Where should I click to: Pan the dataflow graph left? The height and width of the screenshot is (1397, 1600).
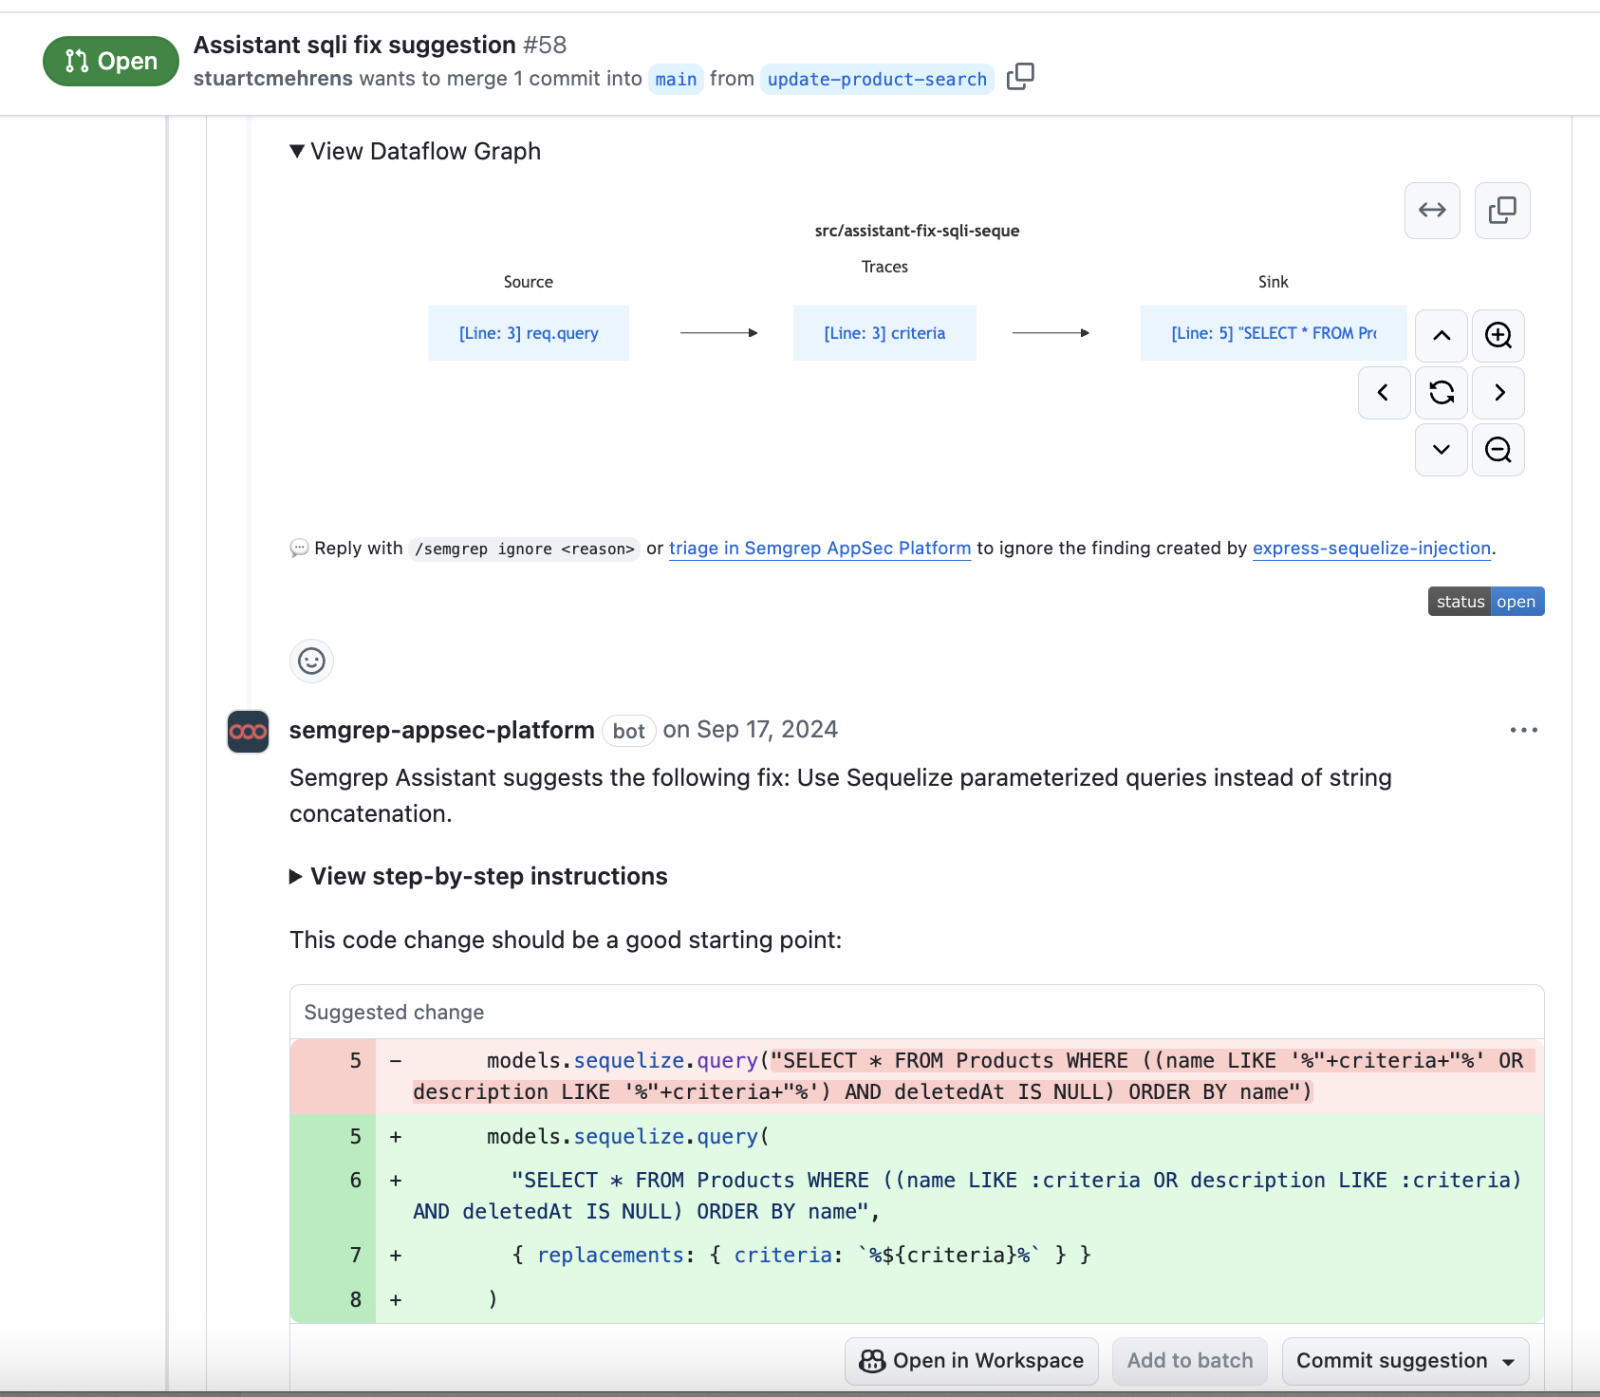point(1384,393)
